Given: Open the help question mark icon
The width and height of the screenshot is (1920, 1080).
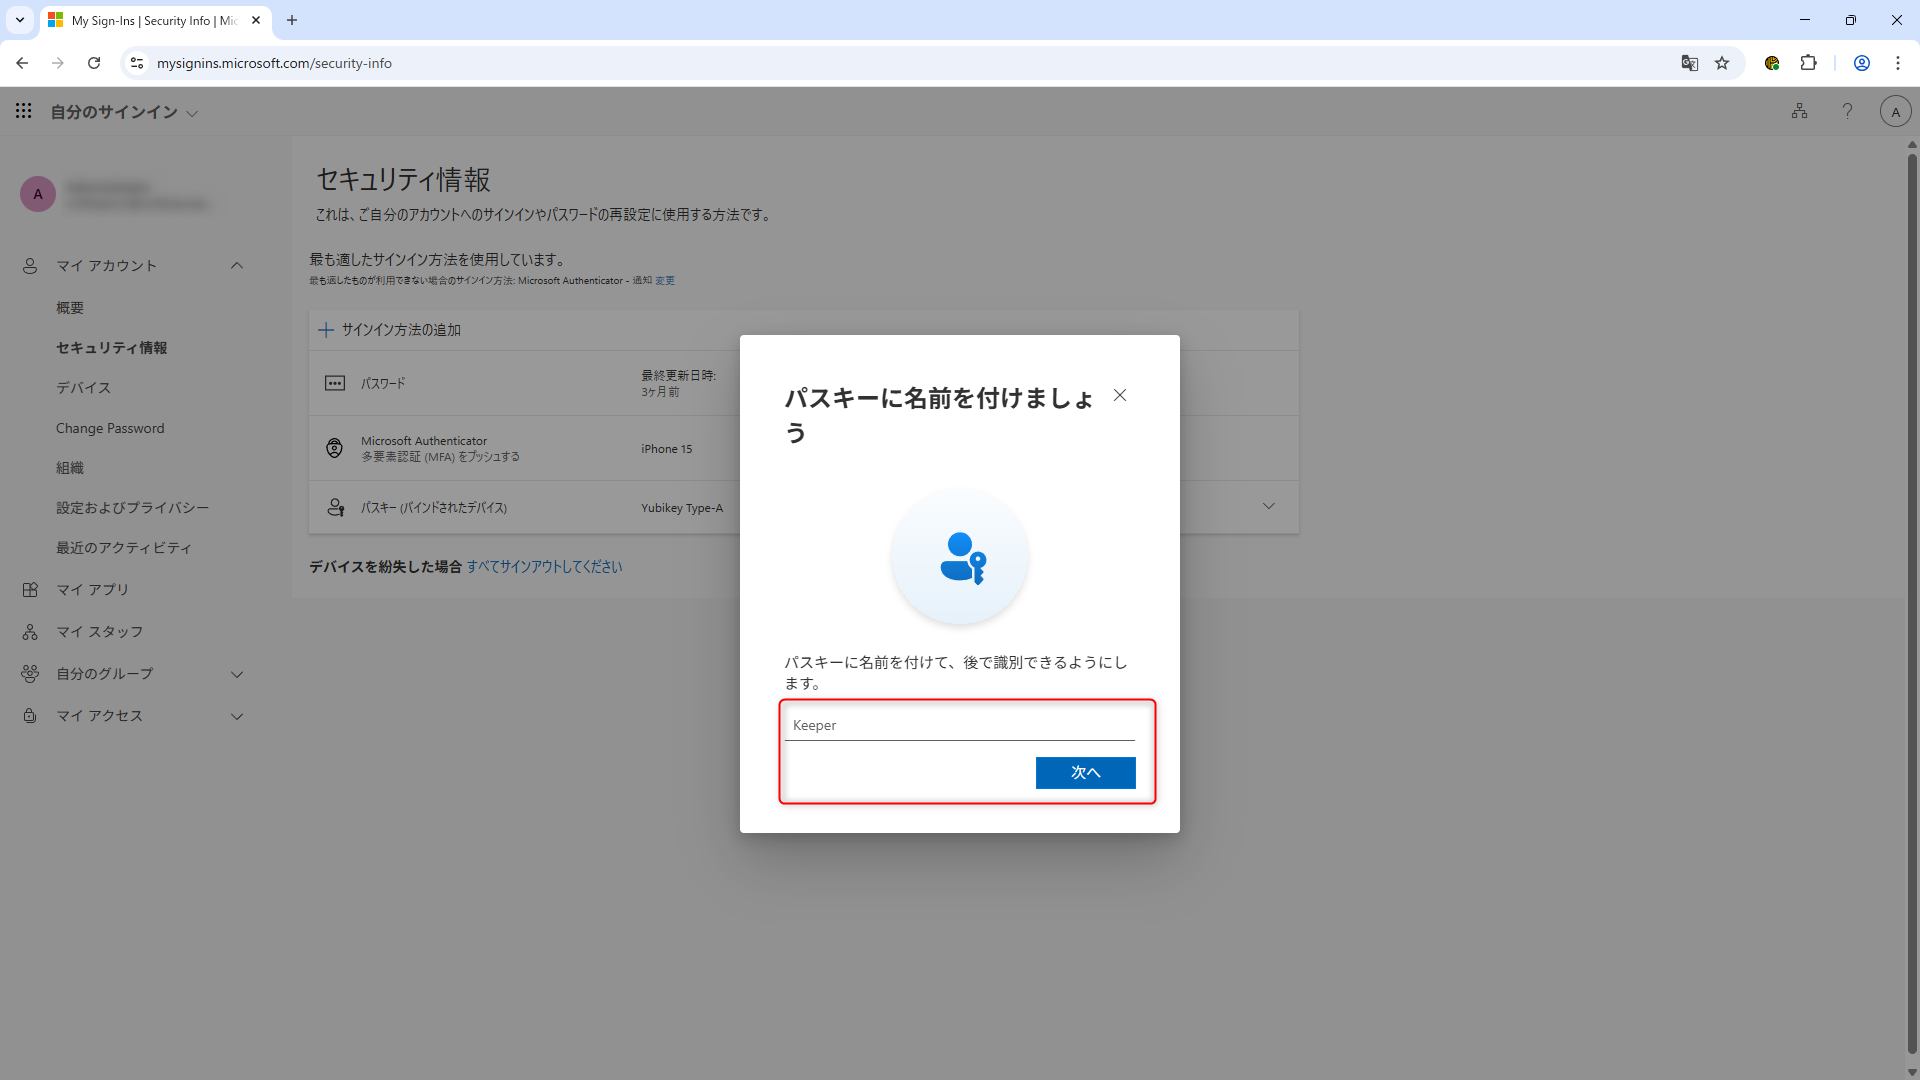Looking at the screenshot, I should tap(1847, 111).
